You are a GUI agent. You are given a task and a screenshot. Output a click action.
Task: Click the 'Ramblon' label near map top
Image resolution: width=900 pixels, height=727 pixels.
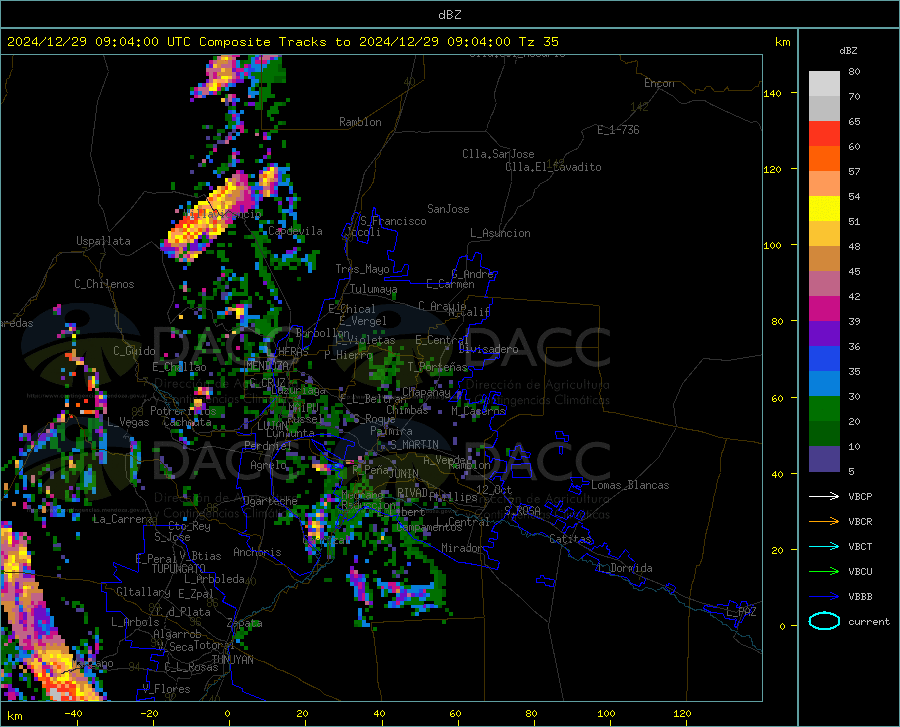coord(360,122)
